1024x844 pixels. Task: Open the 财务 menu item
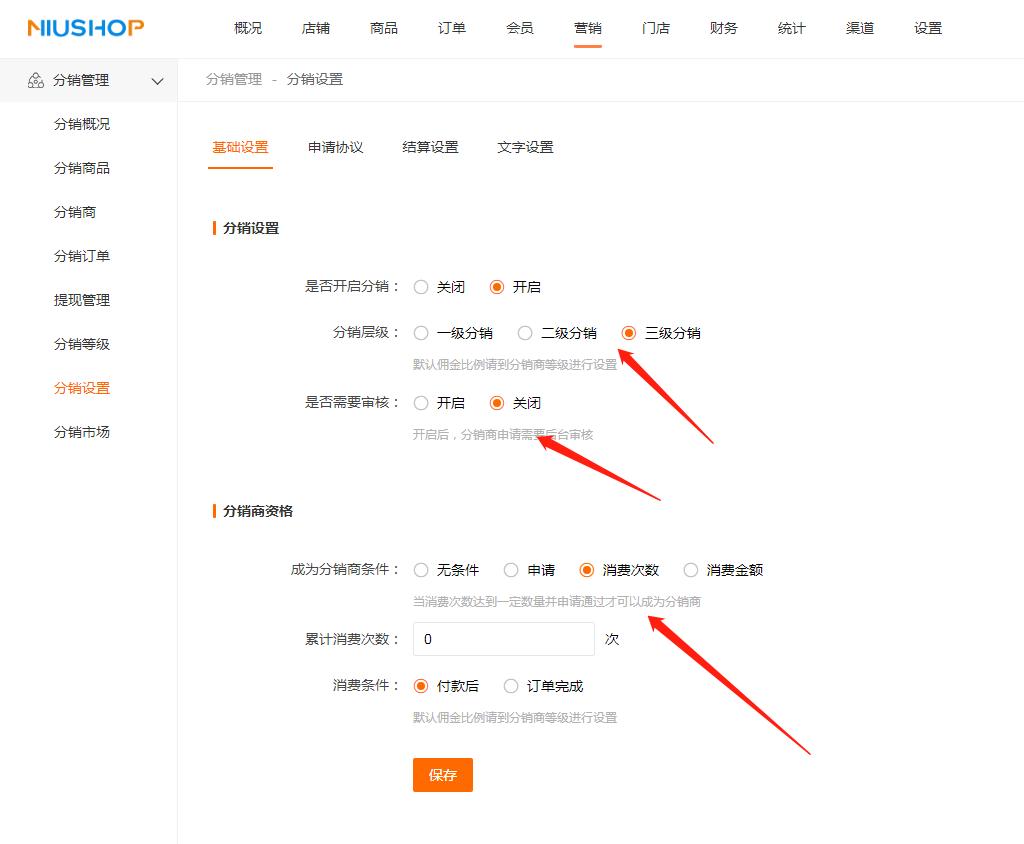(723, 28)
